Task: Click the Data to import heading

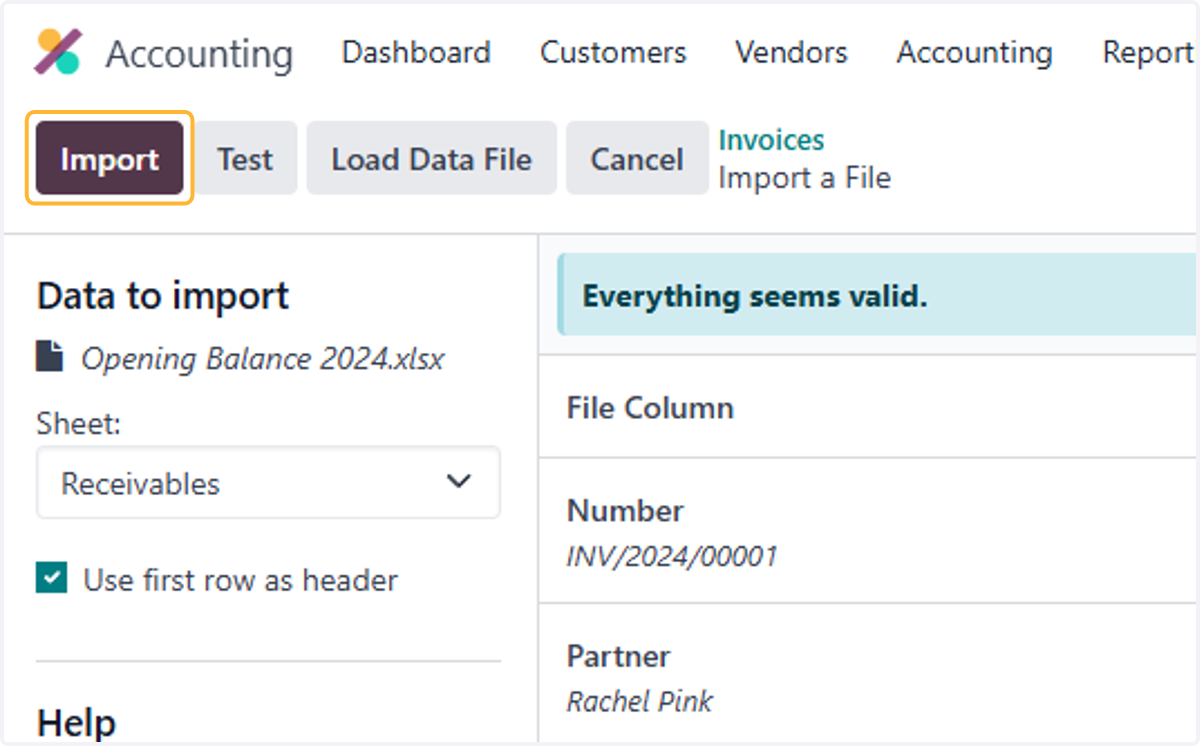Action: coord(163,295)
